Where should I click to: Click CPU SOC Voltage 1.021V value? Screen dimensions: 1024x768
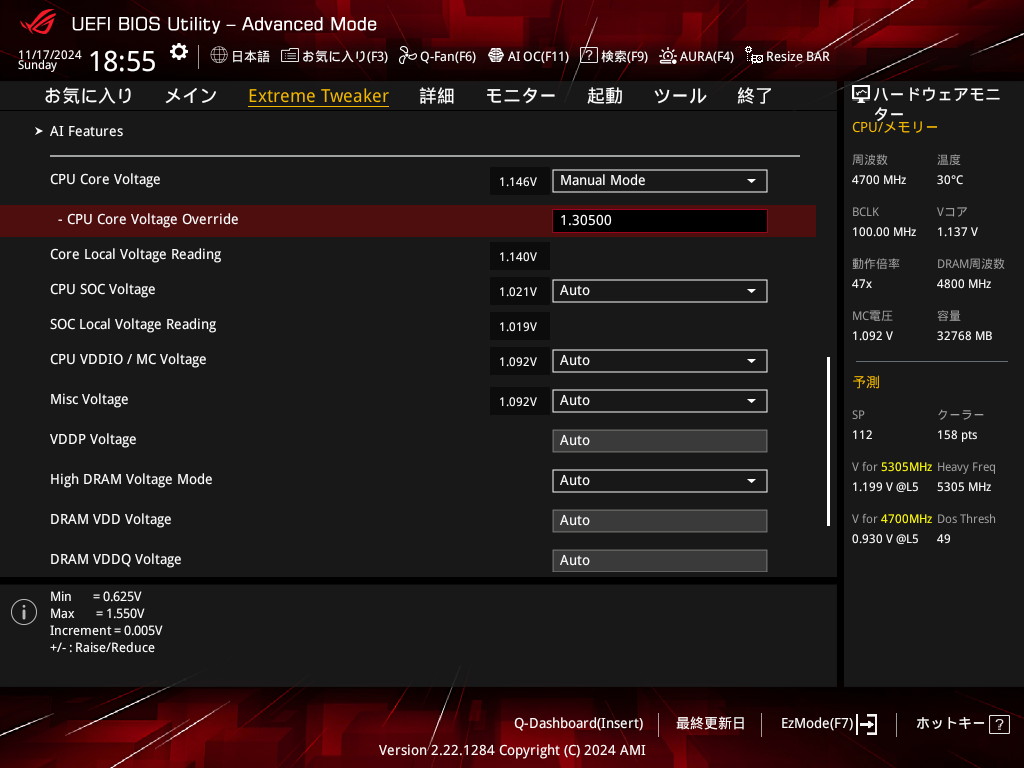pos(519,291)
